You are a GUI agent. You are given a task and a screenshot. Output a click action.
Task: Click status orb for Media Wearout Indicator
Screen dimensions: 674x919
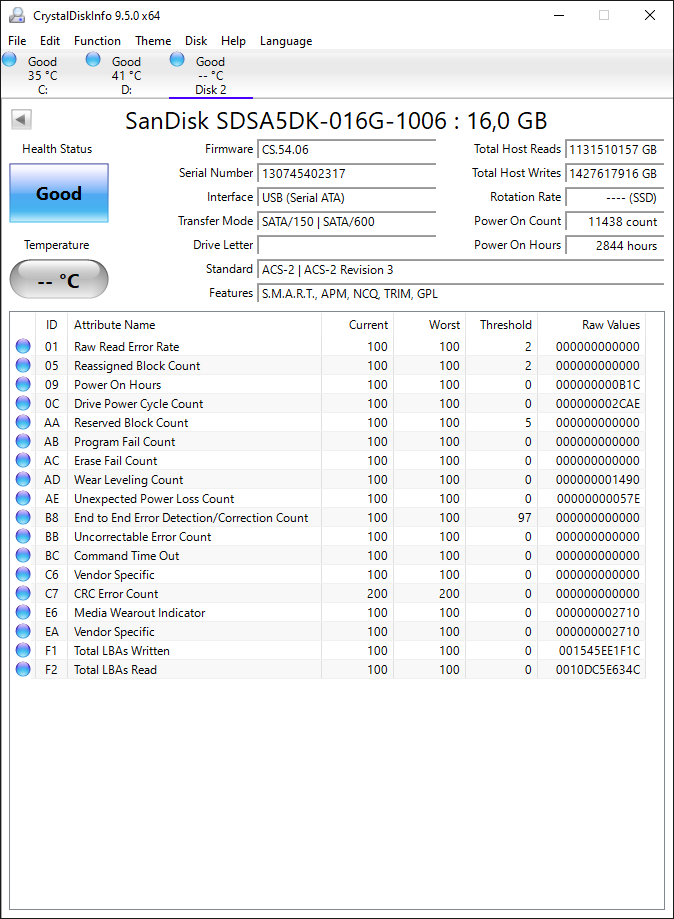click(23, 612)
